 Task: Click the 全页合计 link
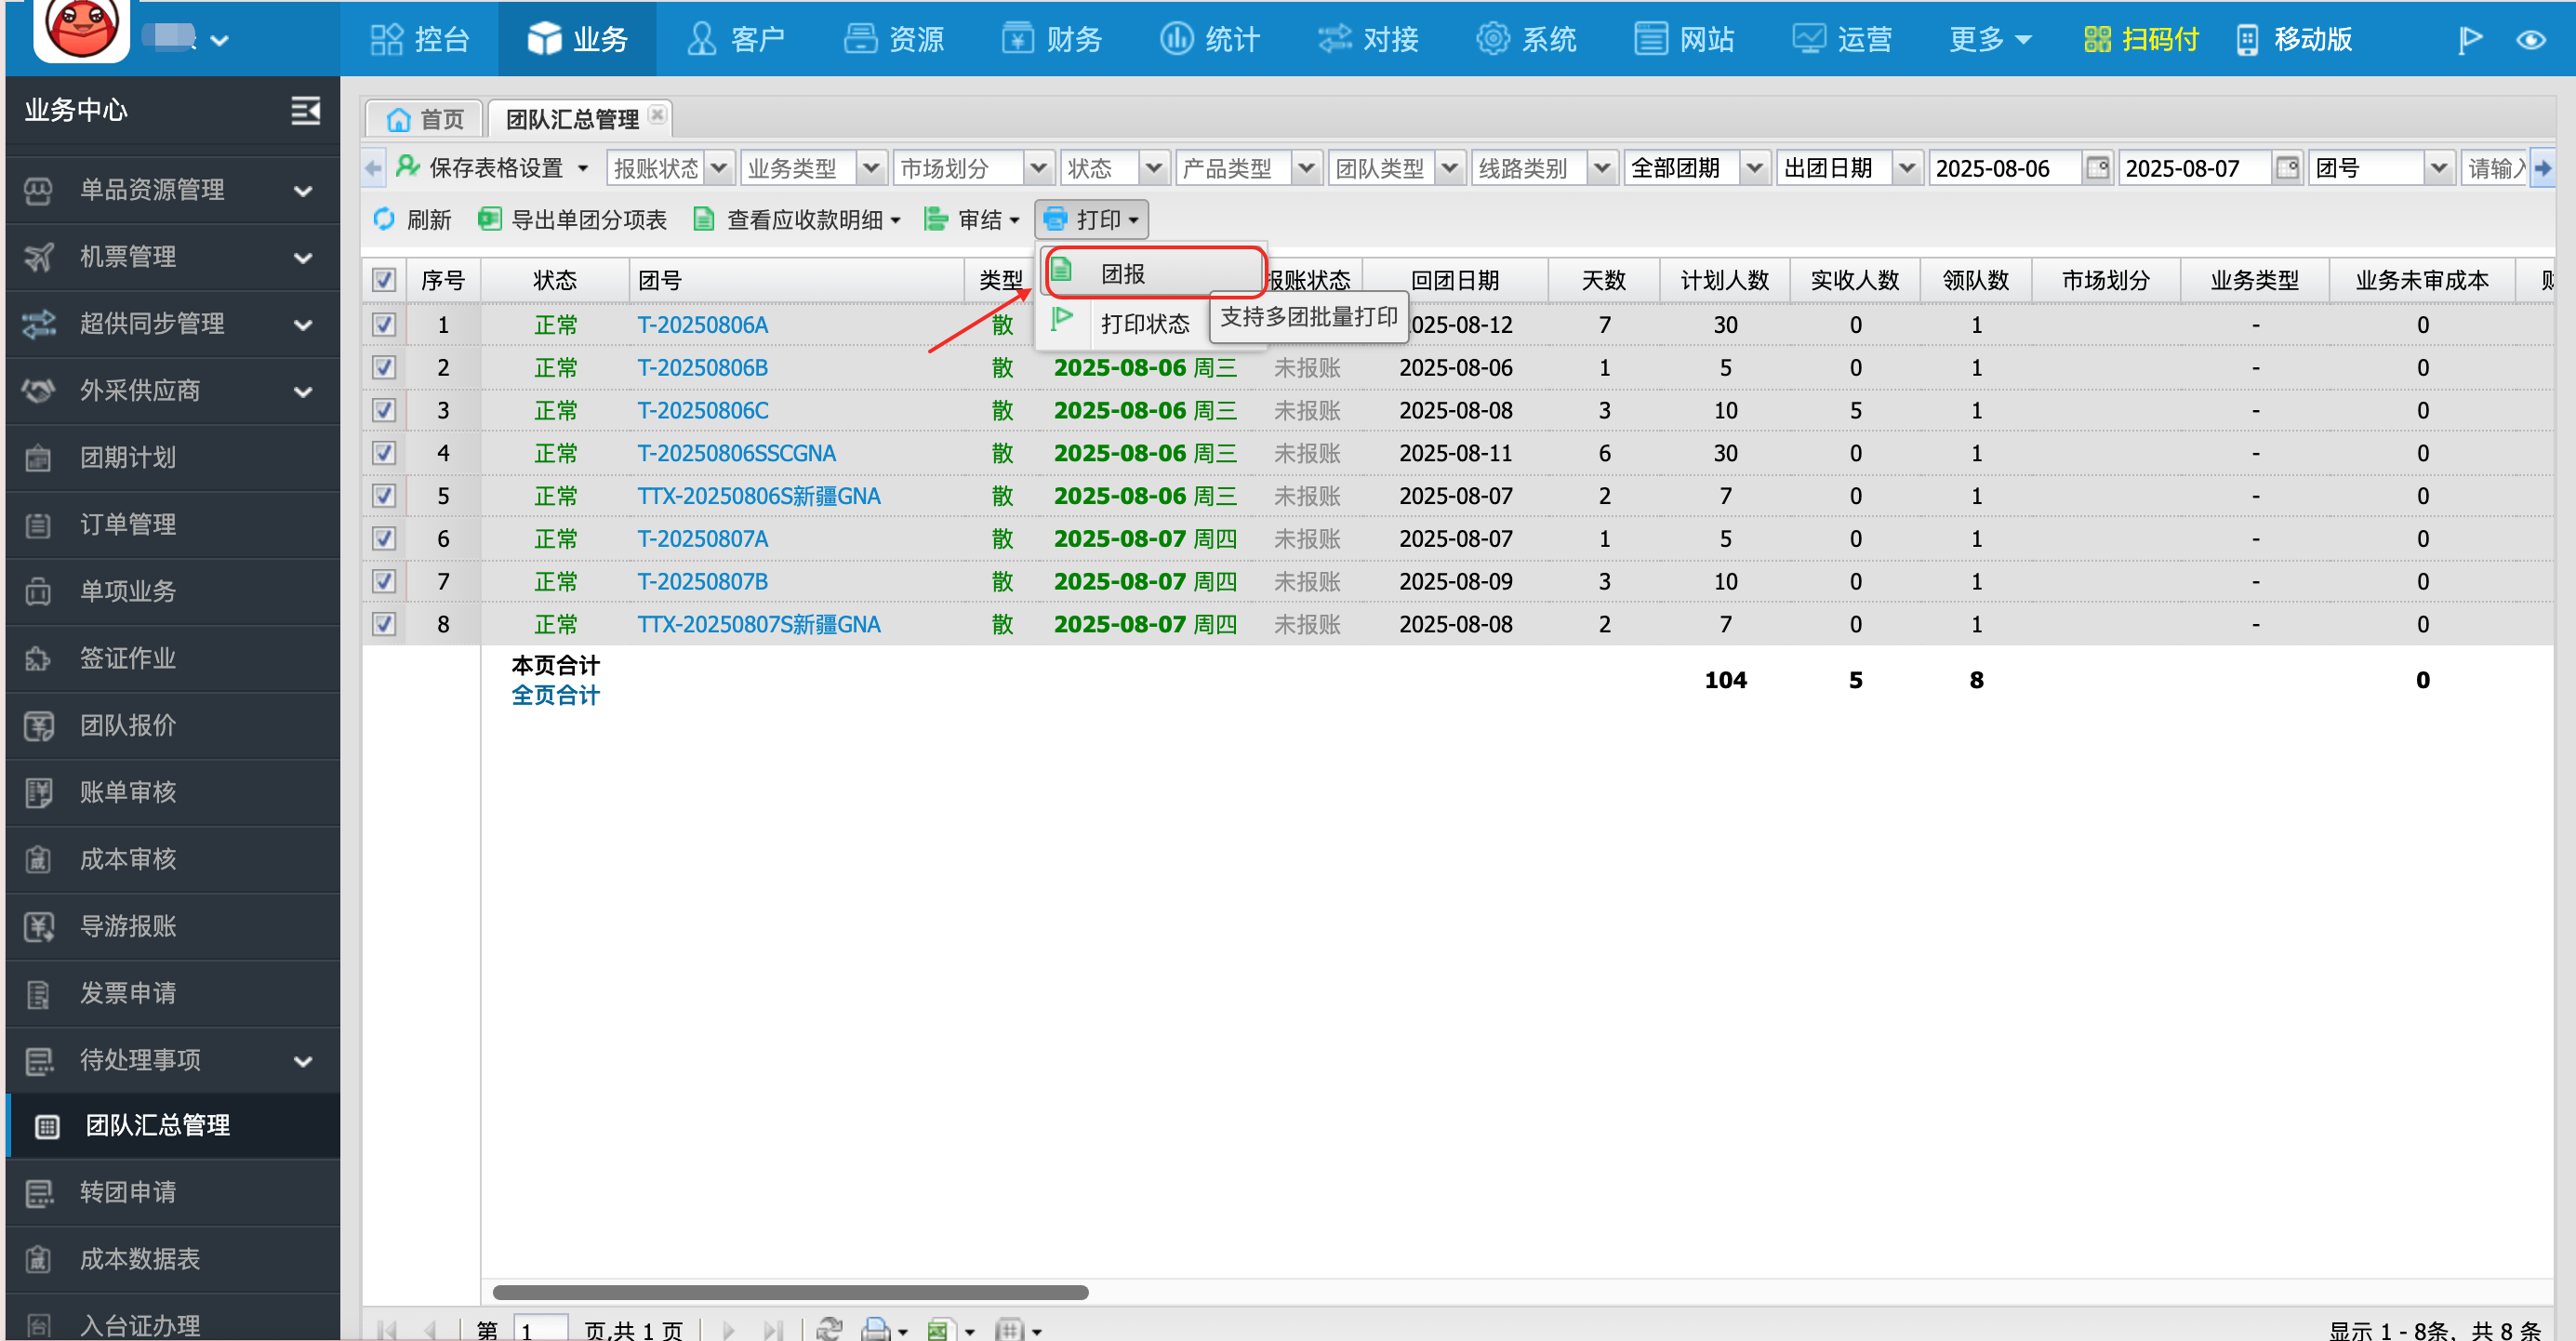click(555, 695)
